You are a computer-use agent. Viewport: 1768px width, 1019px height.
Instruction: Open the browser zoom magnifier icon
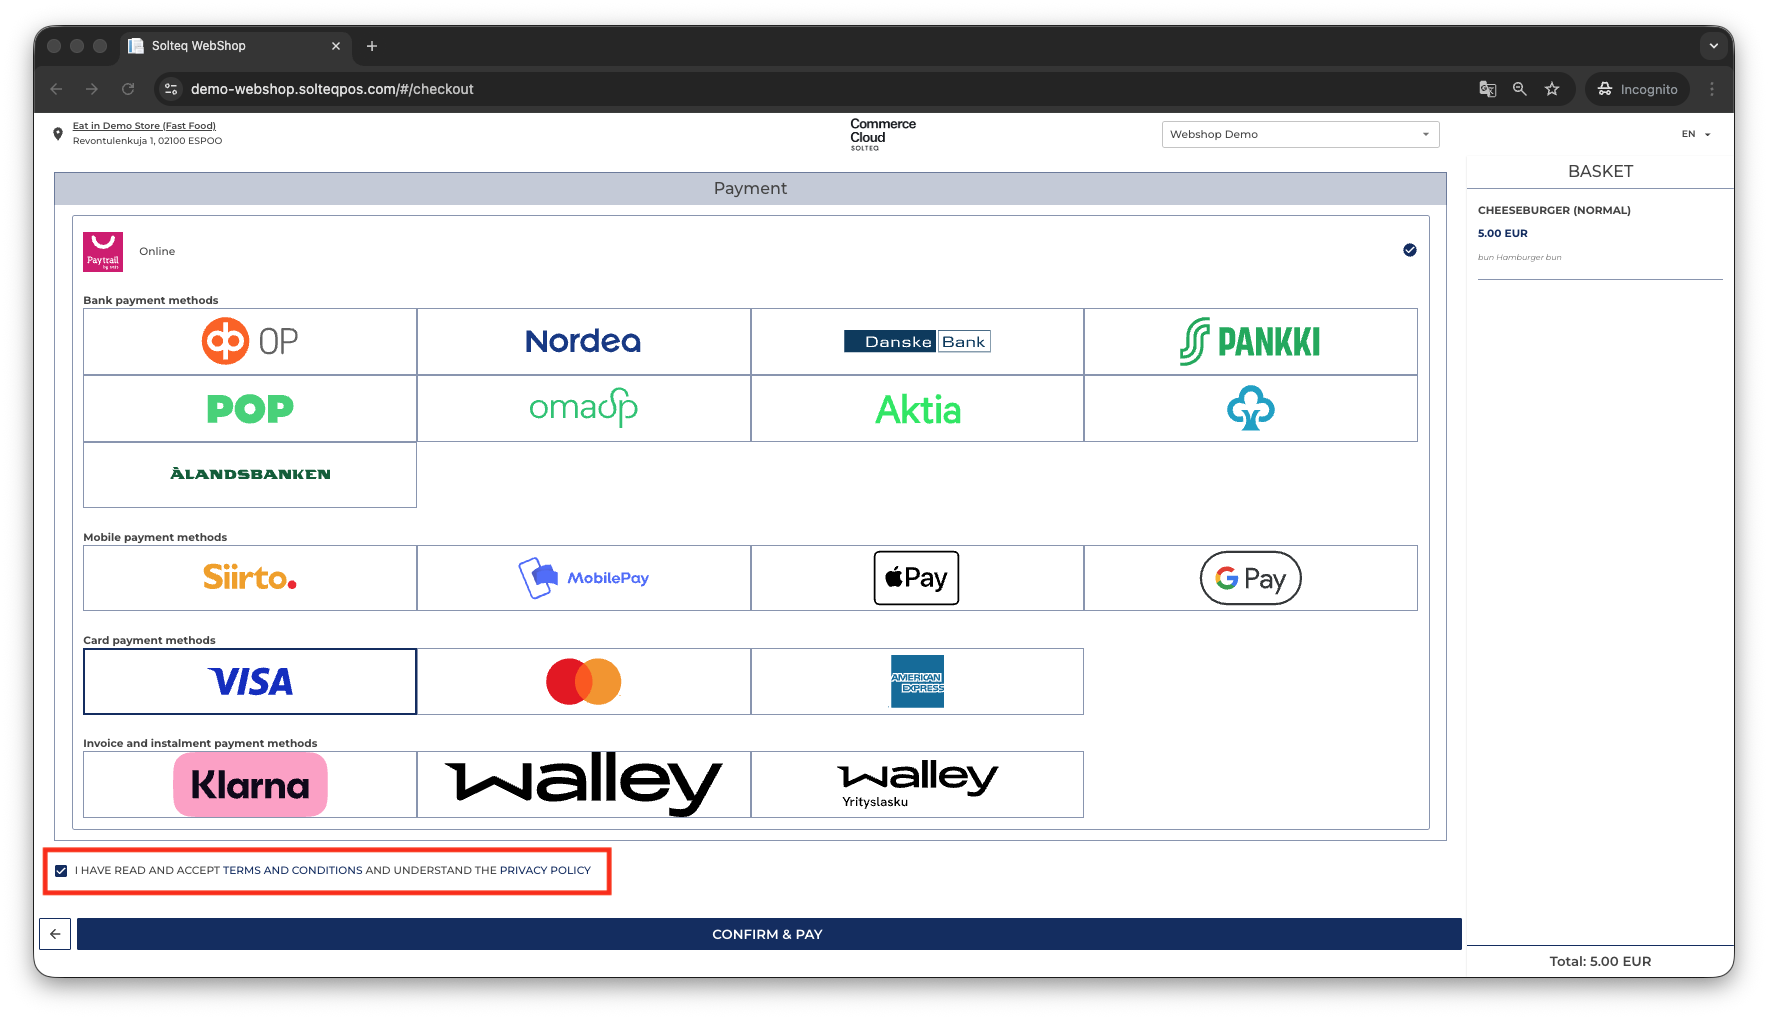click(x=1520, y=89)
